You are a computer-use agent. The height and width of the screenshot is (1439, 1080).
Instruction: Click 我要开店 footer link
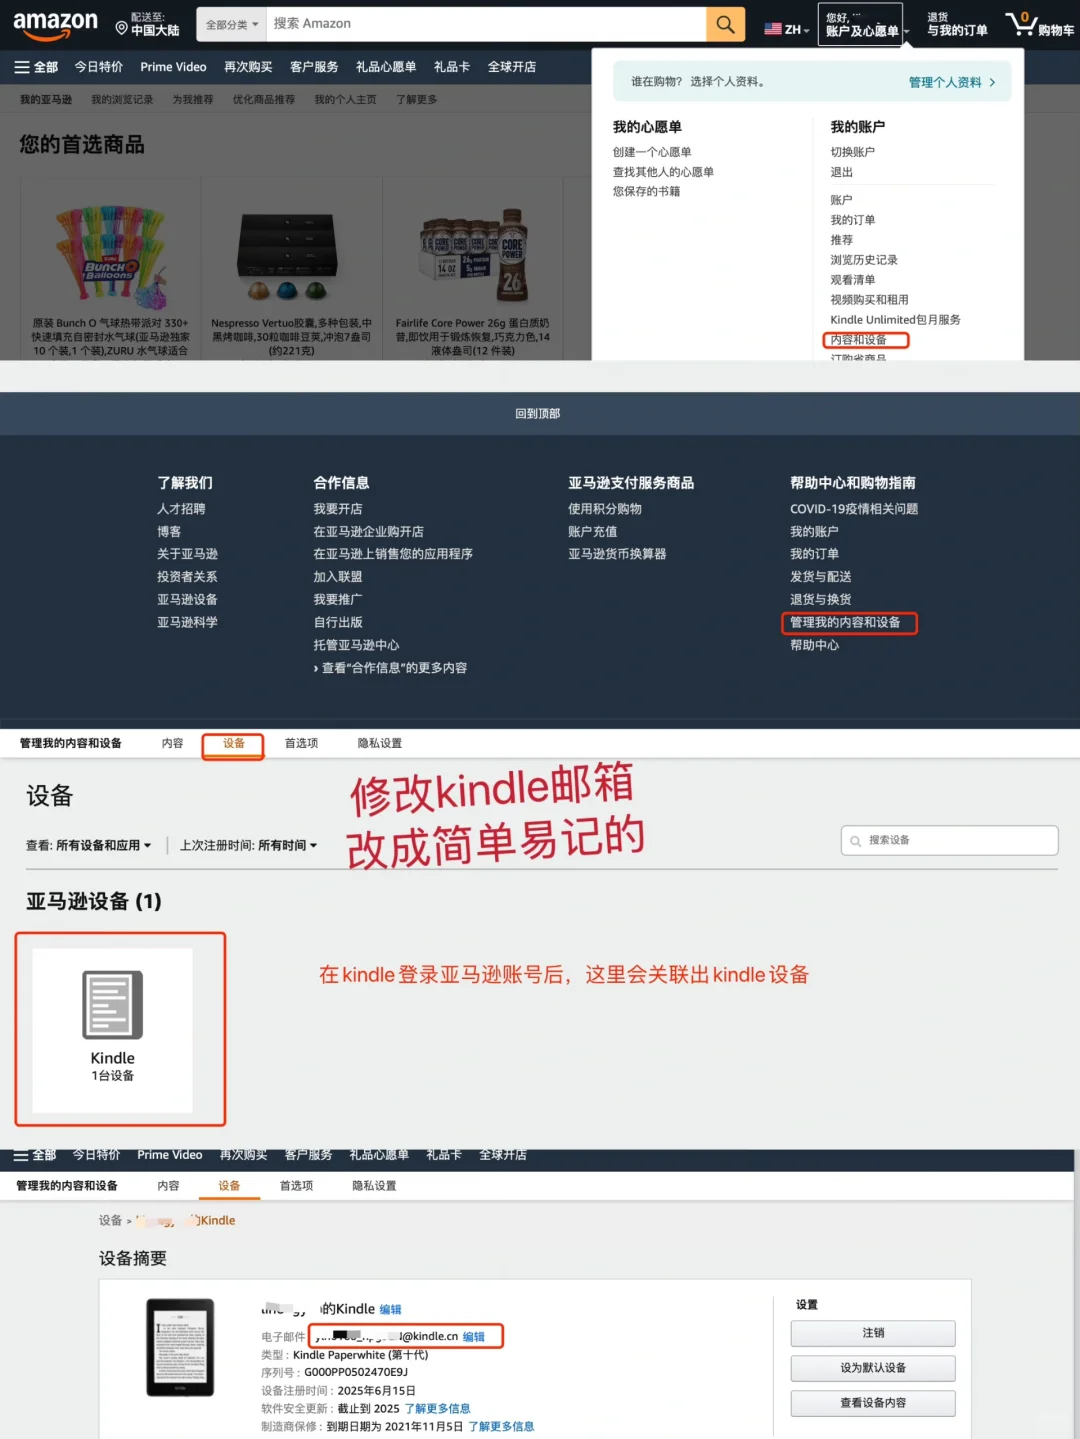click(338, 509)
